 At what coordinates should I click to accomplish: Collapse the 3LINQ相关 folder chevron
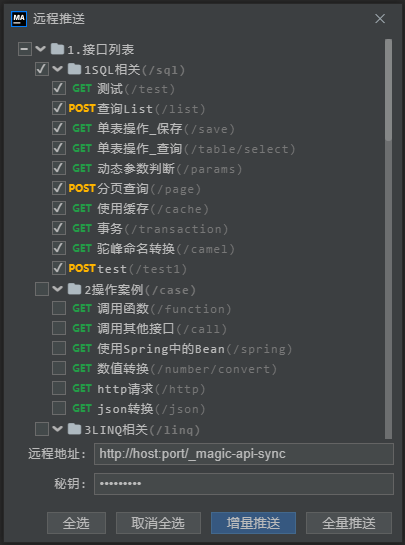[x=58, y=429]
